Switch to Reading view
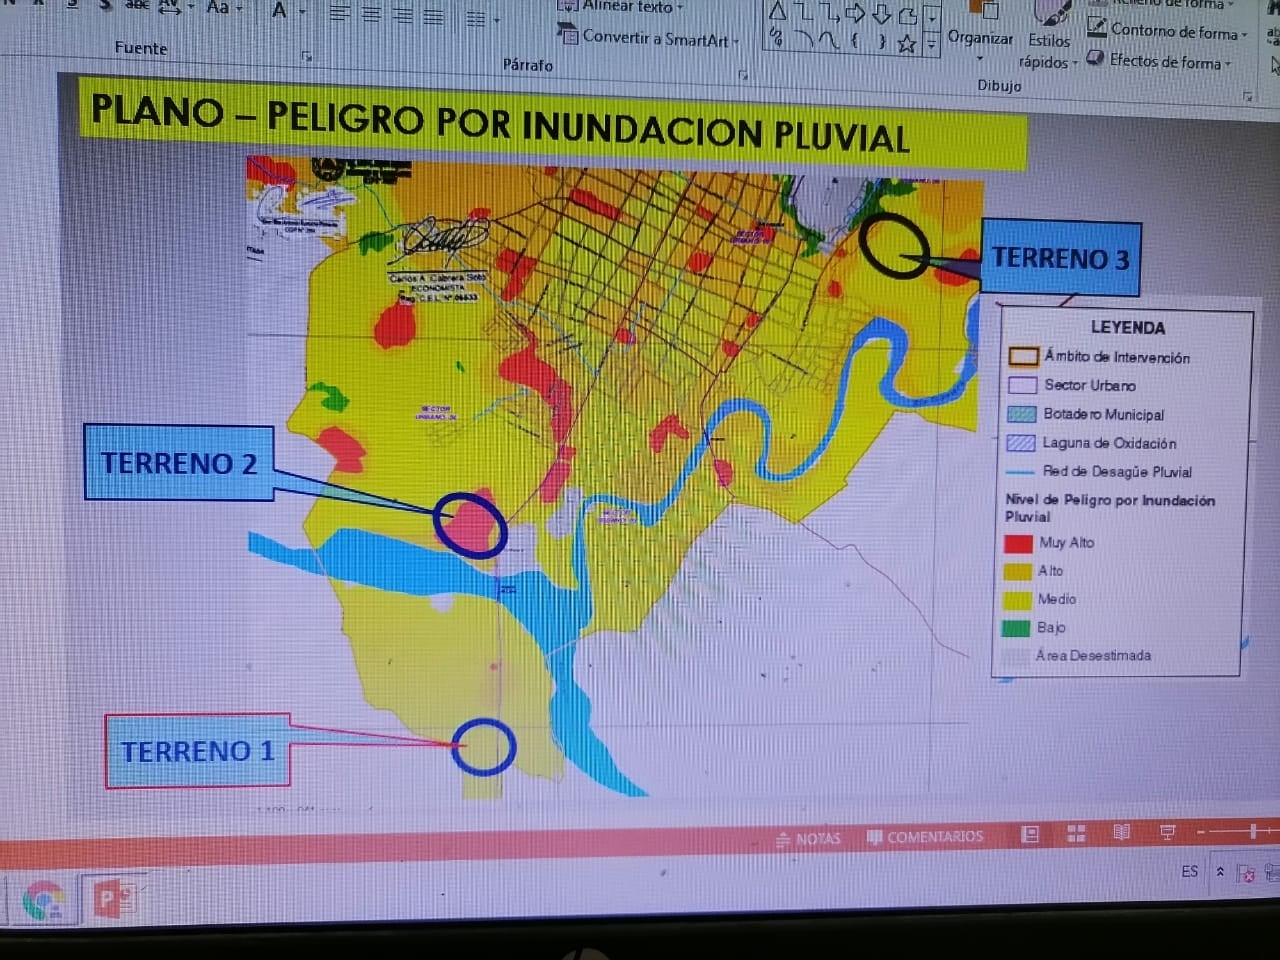The width and height of the screenshot is (1280, 960). point(1121,832)
